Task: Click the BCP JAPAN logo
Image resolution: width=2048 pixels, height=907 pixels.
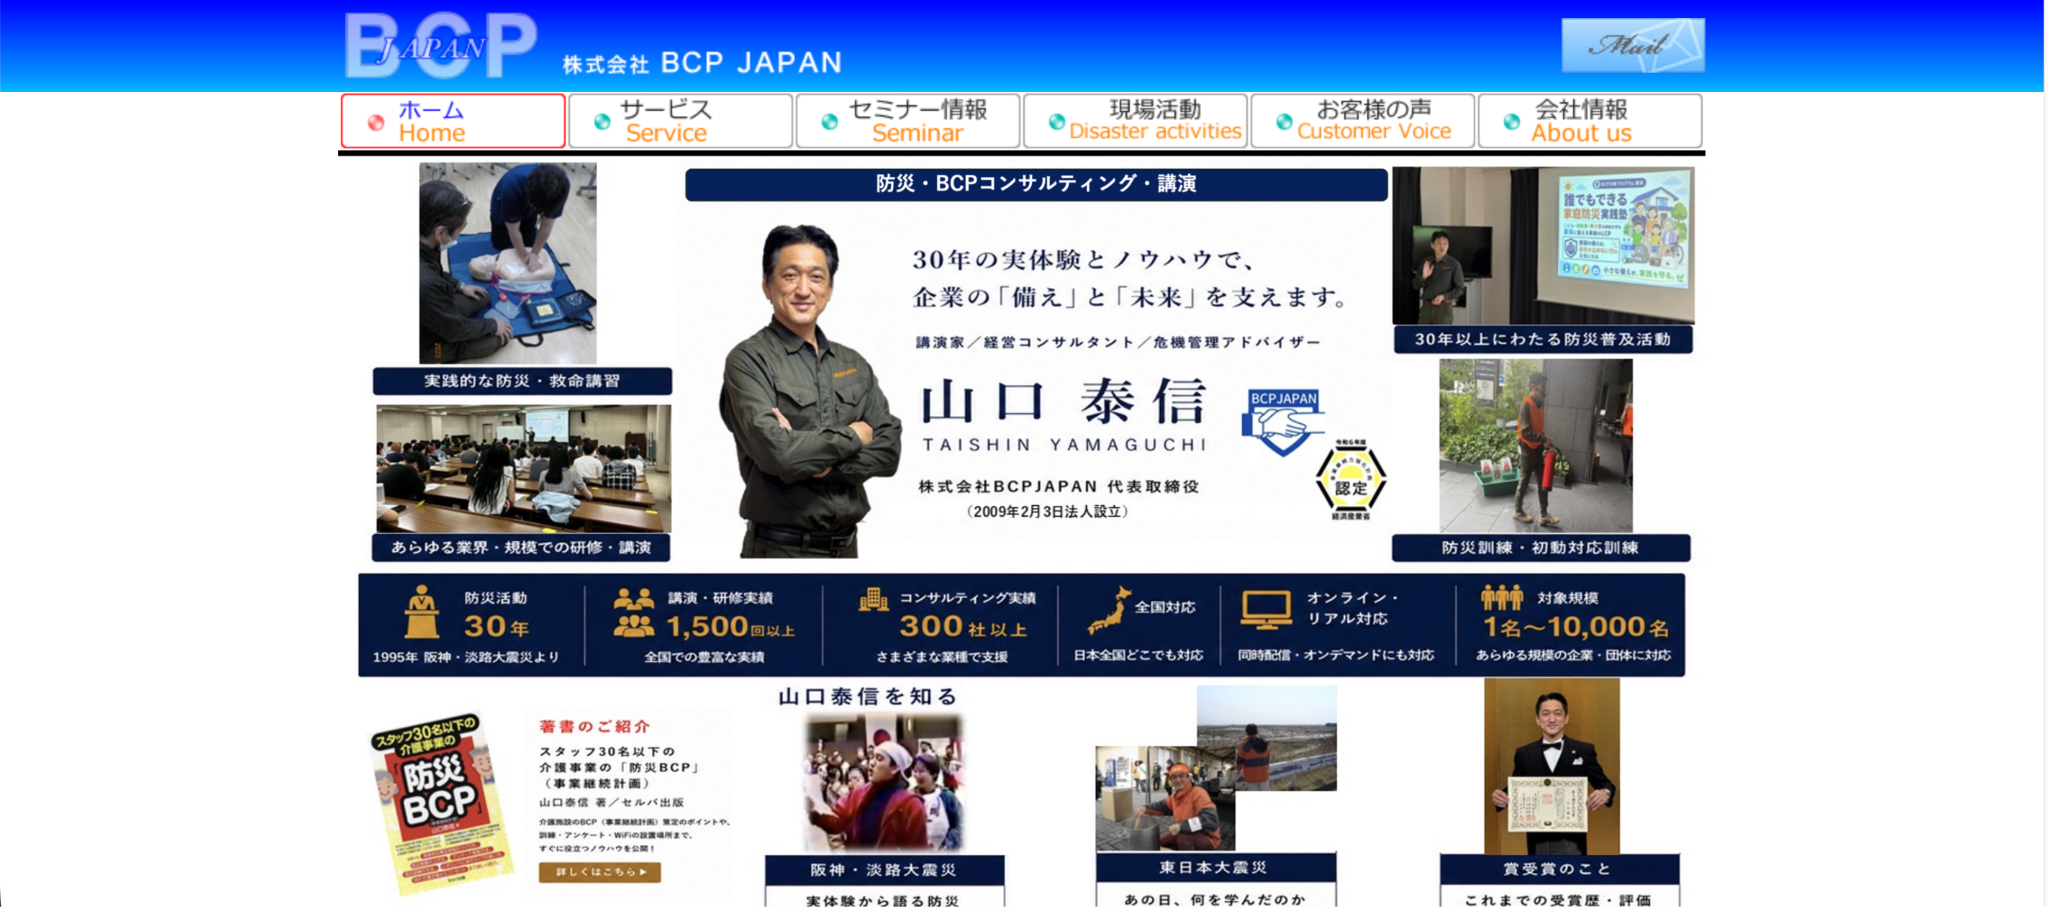Action: pyautogui.click(x=441, y=45)
